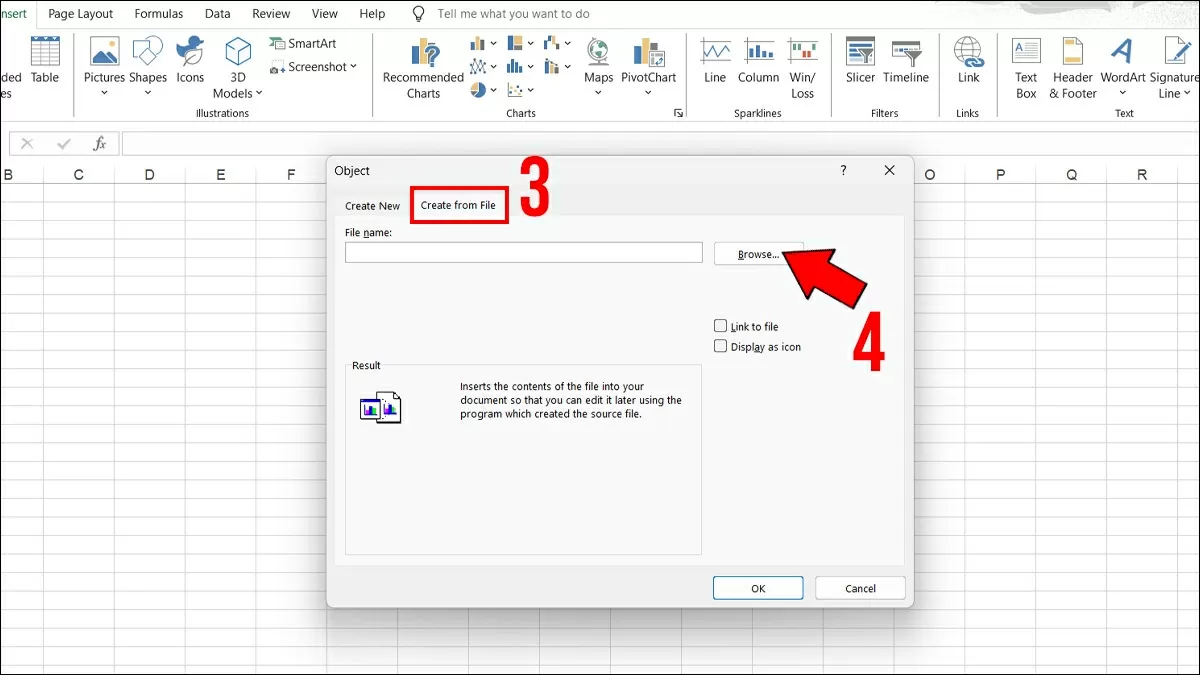Click the Browse button
The width and height of the screenshot is (1200, 675).
(x=758, y=254)
